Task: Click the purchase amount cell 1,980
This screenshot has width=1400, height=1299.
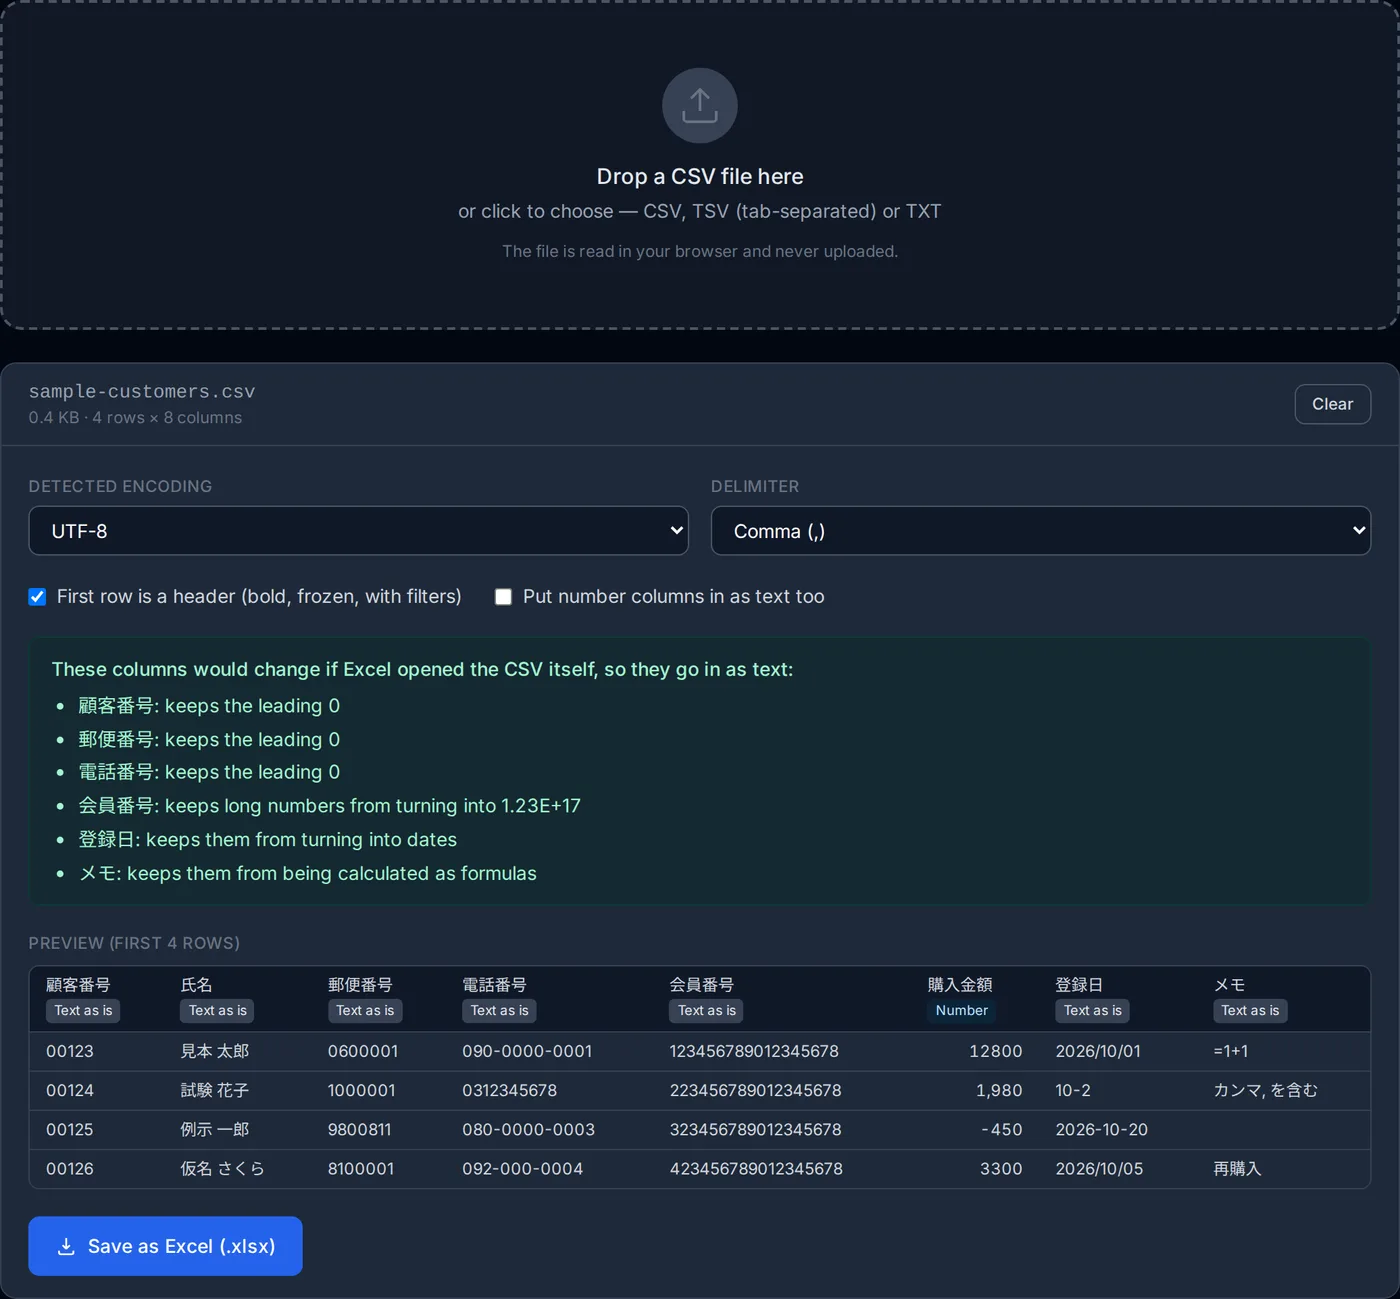Action: coord(999,1091)
